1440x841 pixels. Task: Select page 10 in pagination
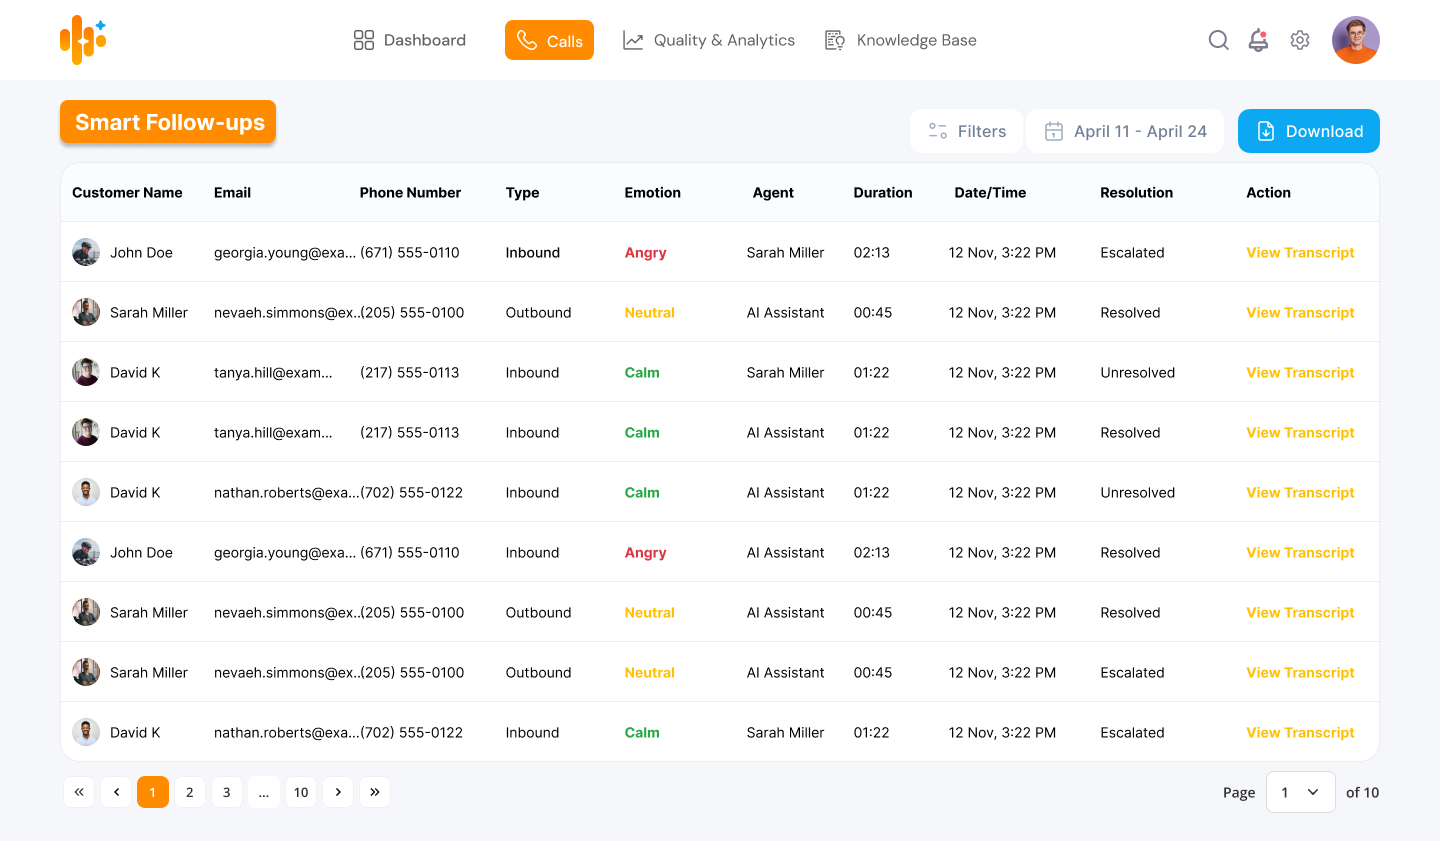click(301, 792)
